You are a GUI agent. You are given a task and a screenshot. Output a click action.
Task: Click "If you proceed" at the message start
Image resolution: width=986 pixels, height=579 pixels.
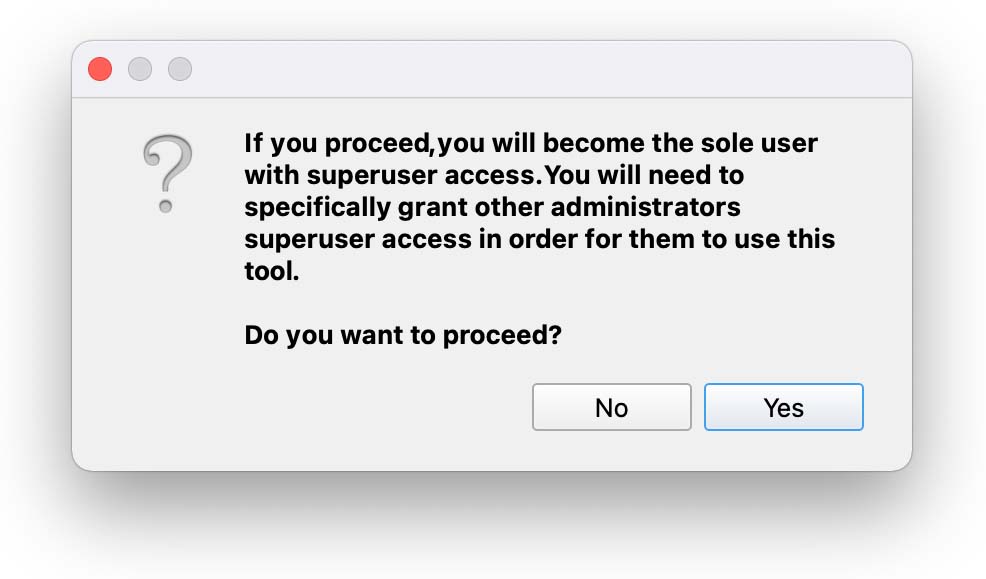337,143
